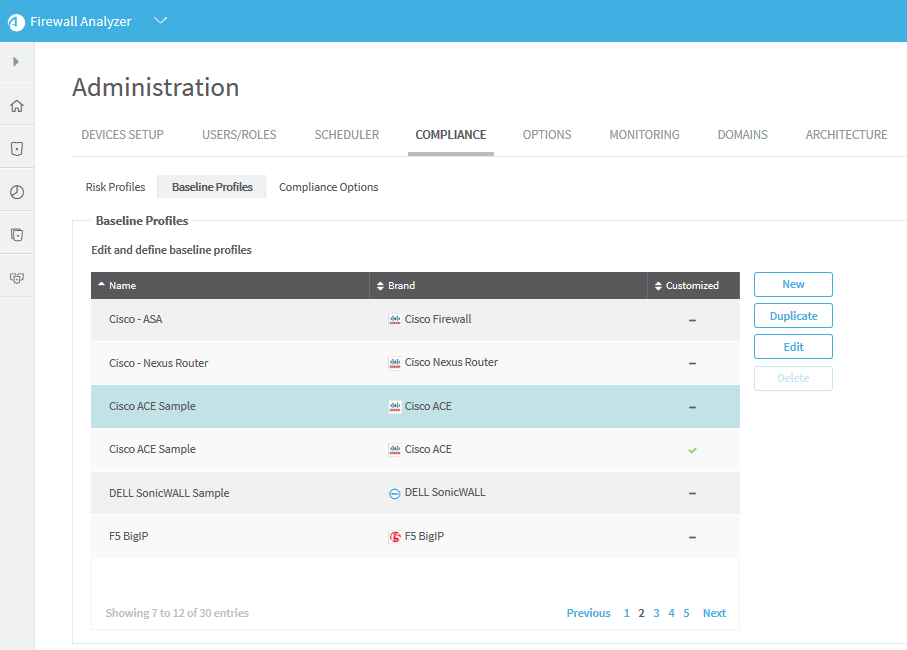Click the stacked shields icon in sidebar

(16, 235)
